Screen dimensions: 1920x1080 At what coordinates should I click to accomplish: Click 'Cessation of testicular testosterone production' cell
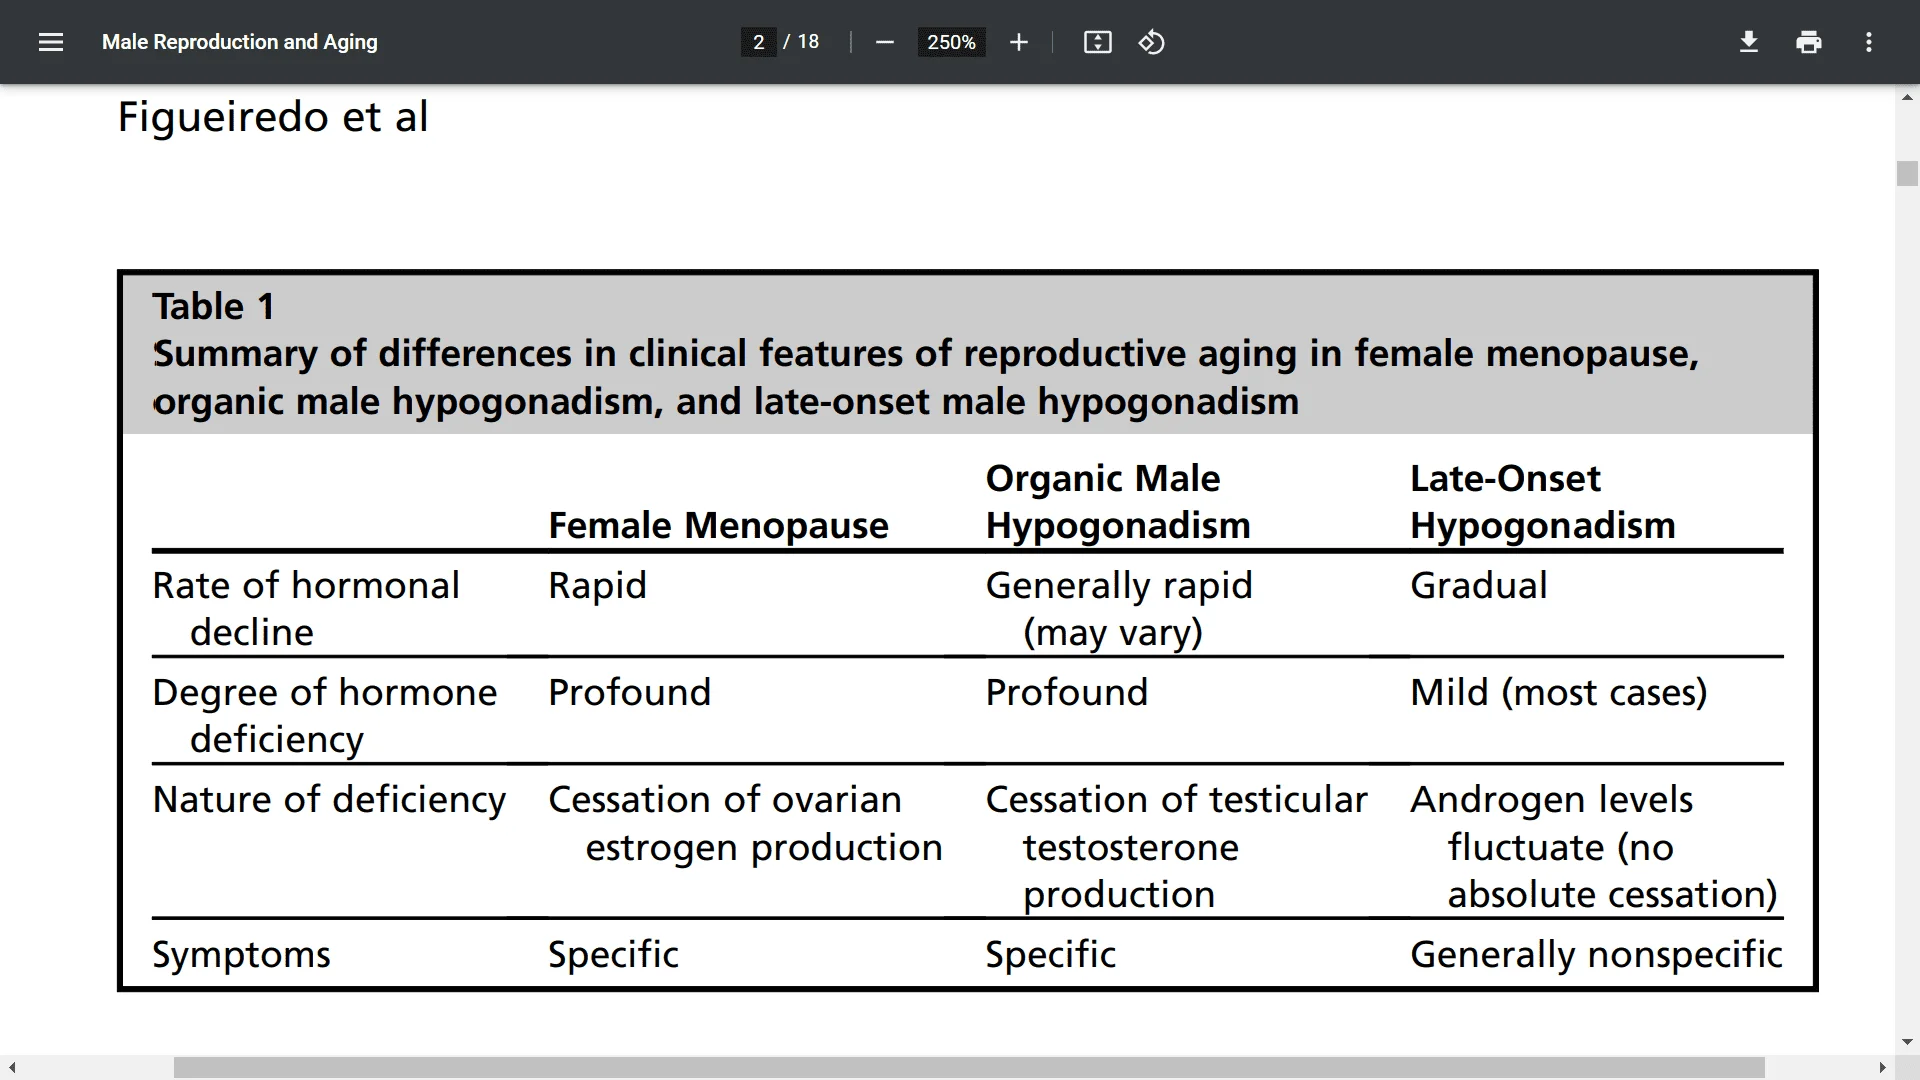click(x=1176, y=846)
